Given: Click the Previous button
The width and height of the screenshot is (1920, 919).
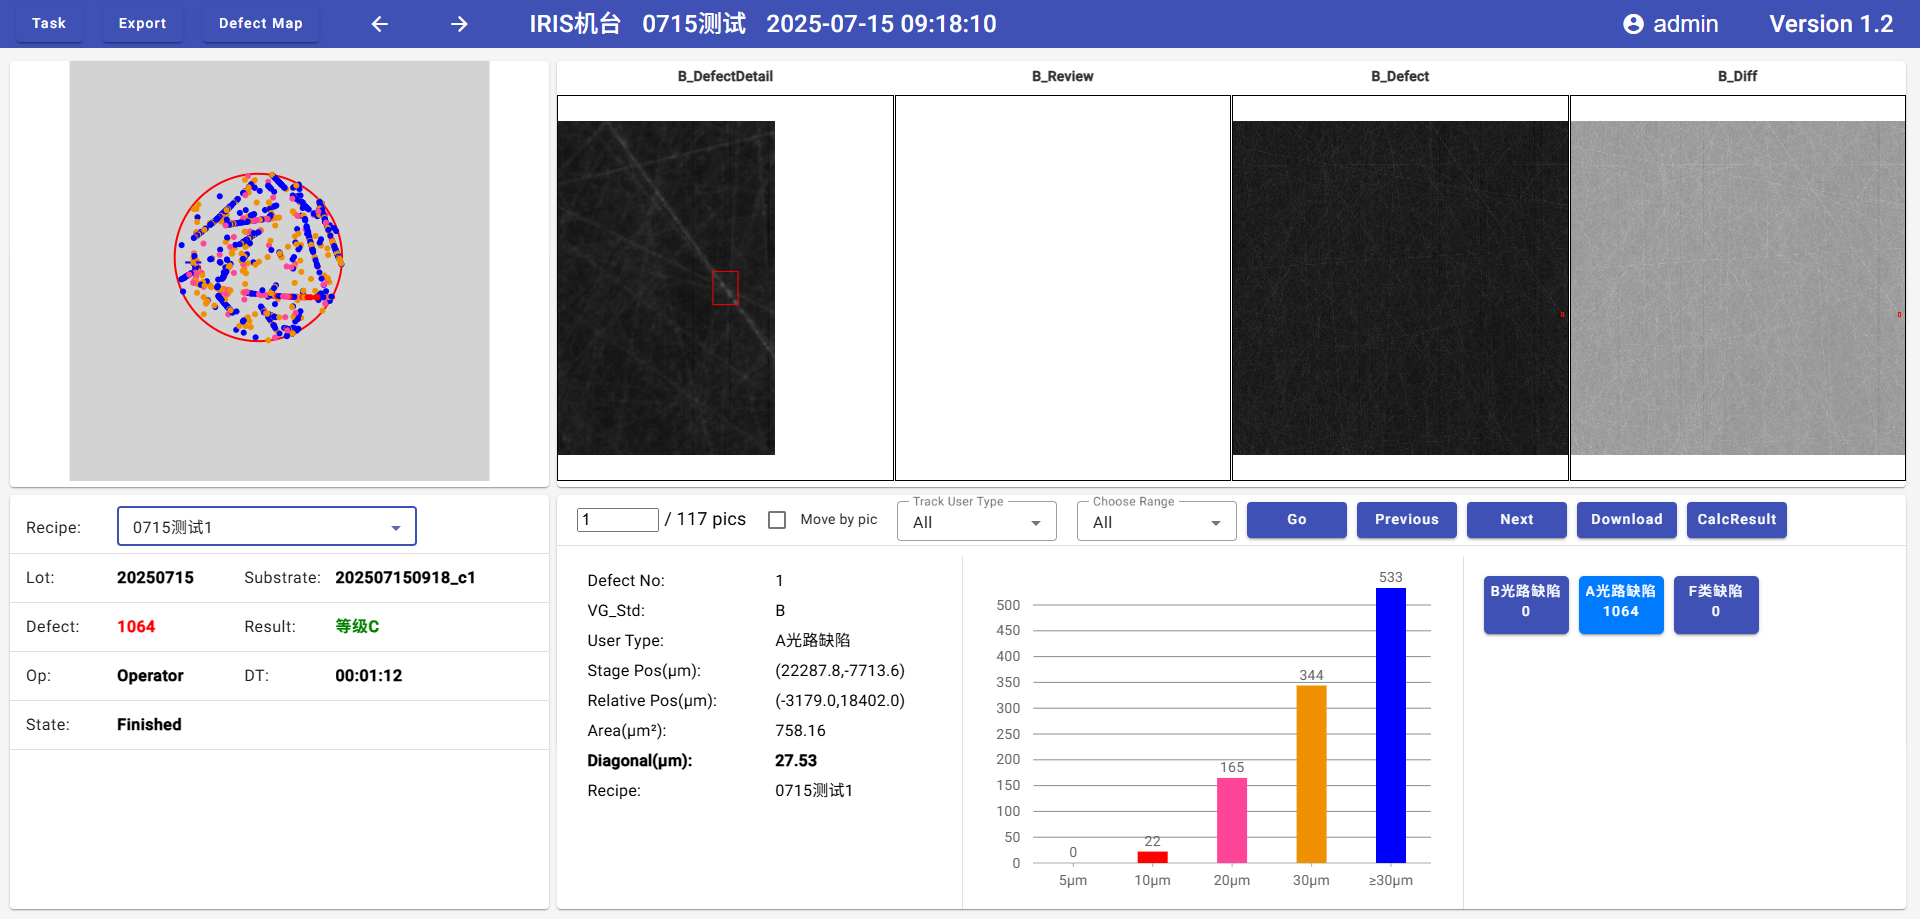Looking at the screenshot, I should pos(1407,520).
